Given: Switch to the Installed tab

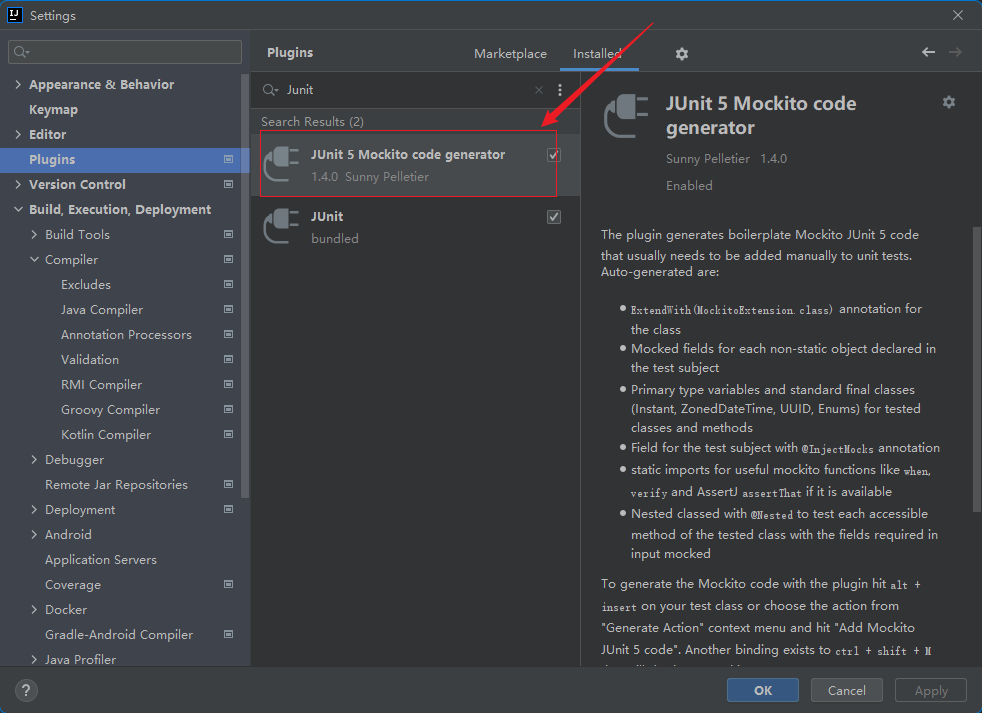Looking at the screenshot, I should (597, 54).
